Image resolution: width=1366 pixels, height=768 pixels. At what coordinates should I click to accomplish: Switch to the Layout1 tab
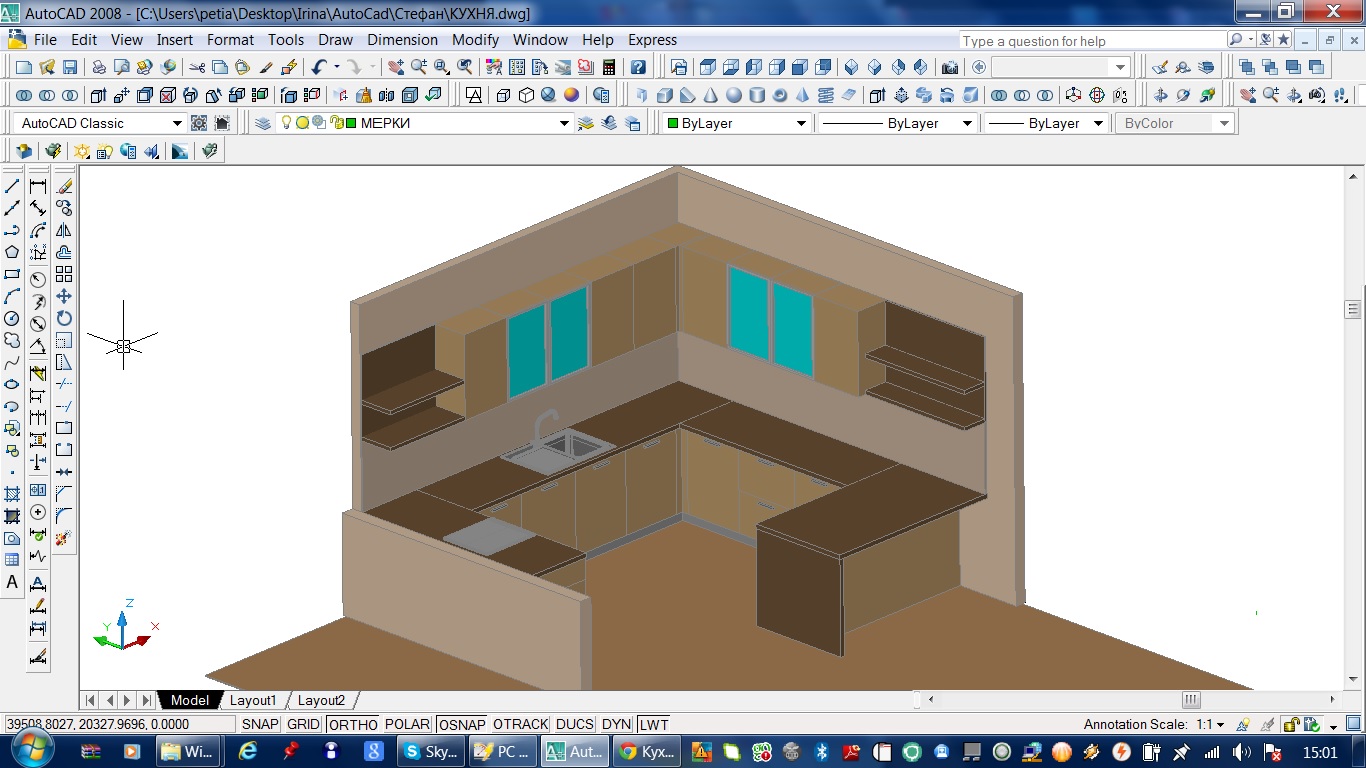[252, 700]
